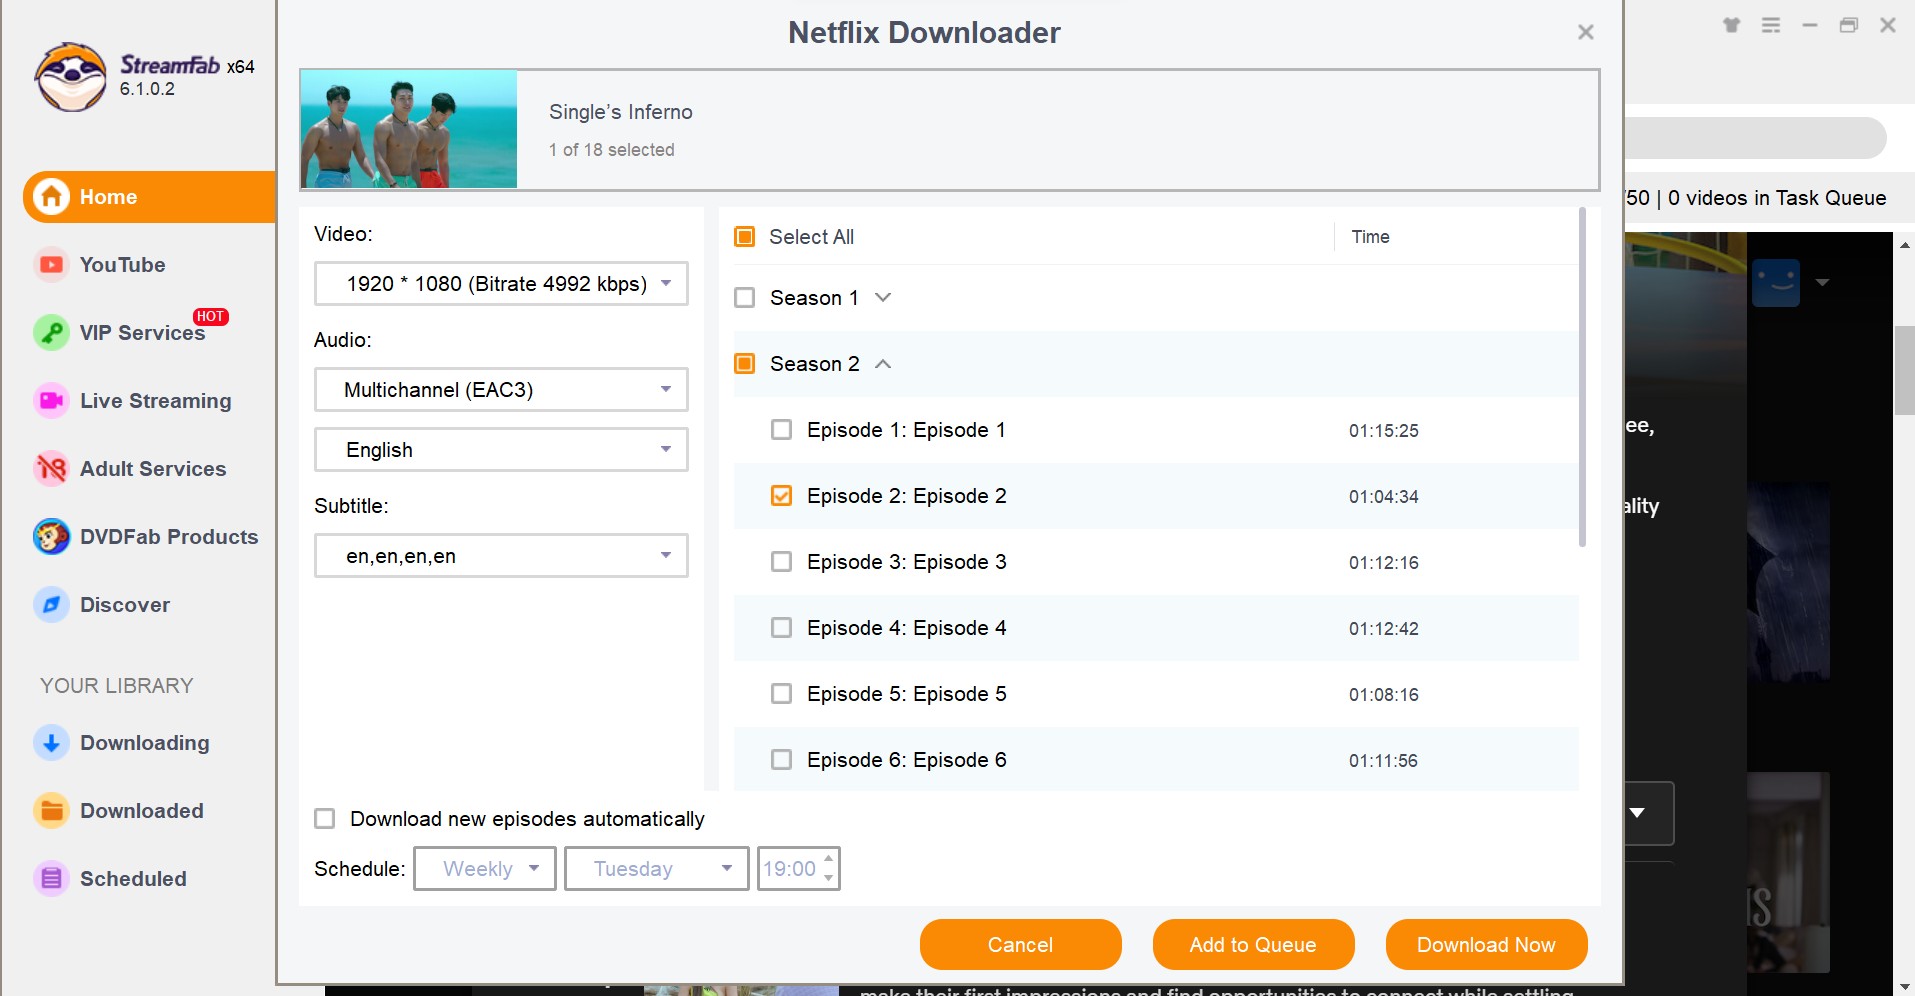Toggle the Select All checkbox
1915x996 pixels.
click(744, 237)
